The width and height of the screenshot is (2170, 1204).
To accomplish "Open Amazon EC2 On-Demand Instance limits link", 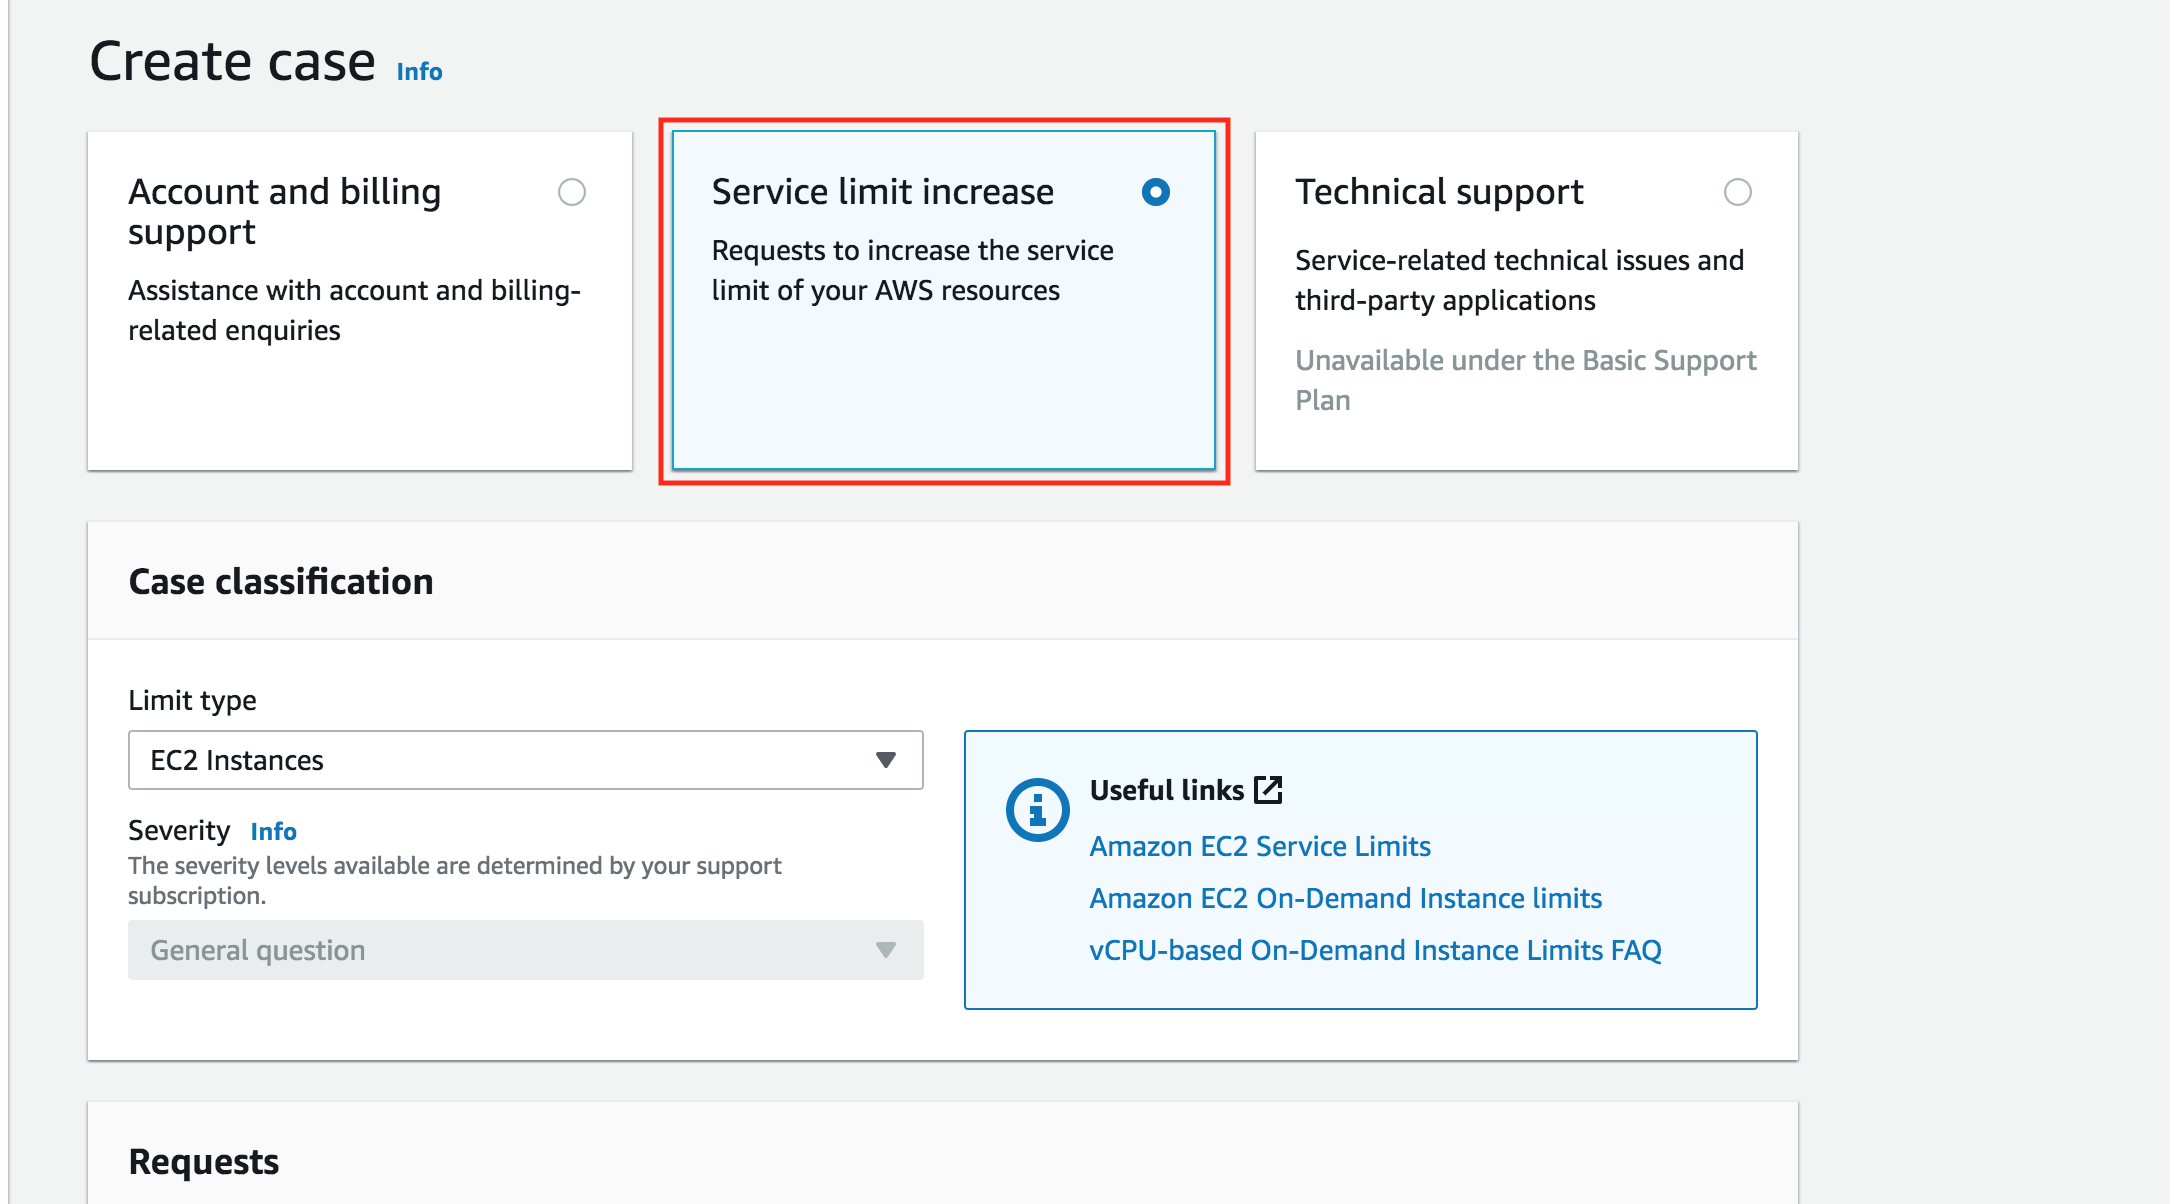I will click(x=1345, y=898).
